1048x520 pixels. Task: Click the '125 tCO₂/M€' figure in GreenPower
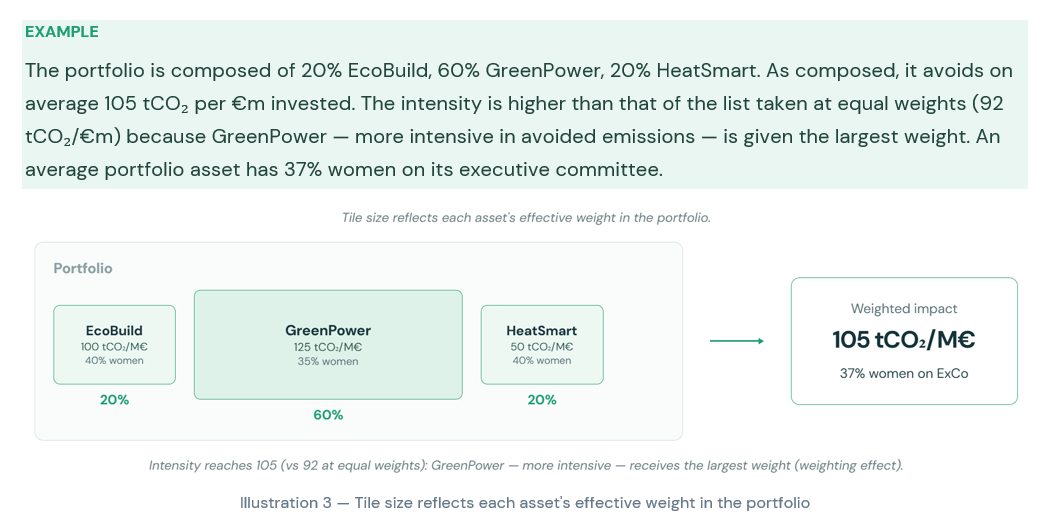[x=328, y=347]
